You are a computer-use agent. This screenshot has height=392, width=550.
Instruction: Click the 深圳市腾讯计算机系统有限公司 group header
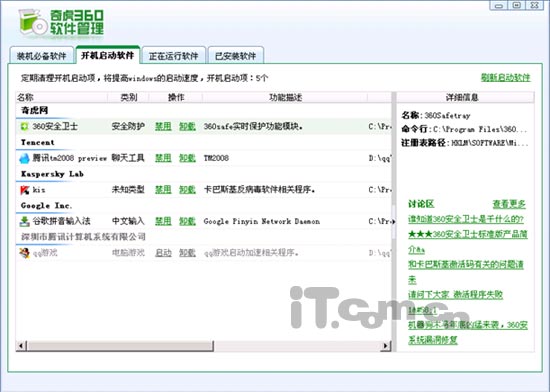[x=83, y=237]
